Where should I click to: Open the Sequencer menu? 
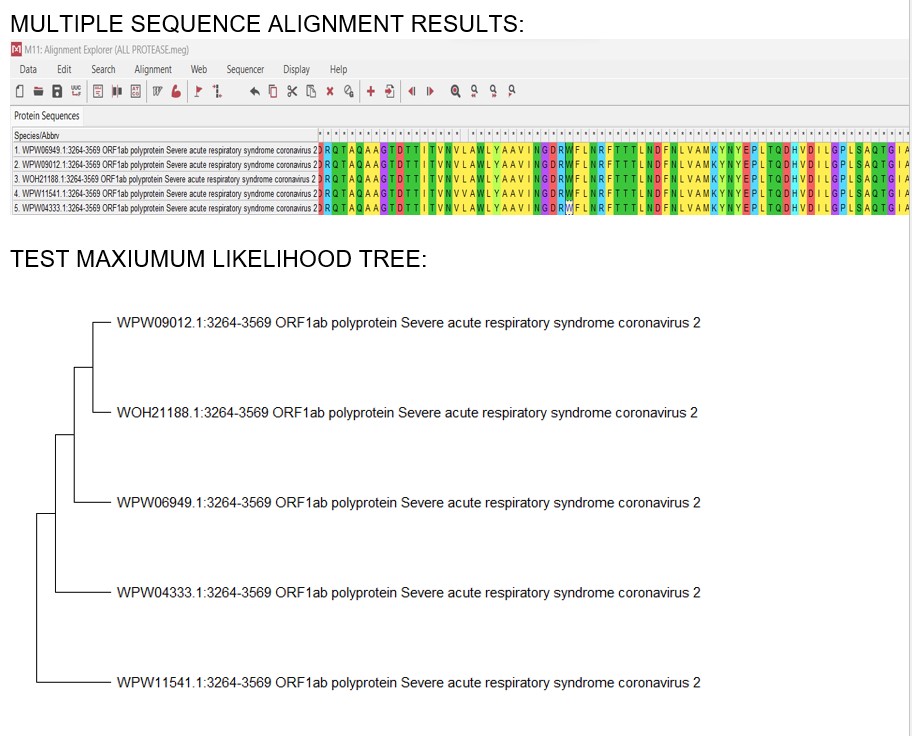click(x=246, y=69)
